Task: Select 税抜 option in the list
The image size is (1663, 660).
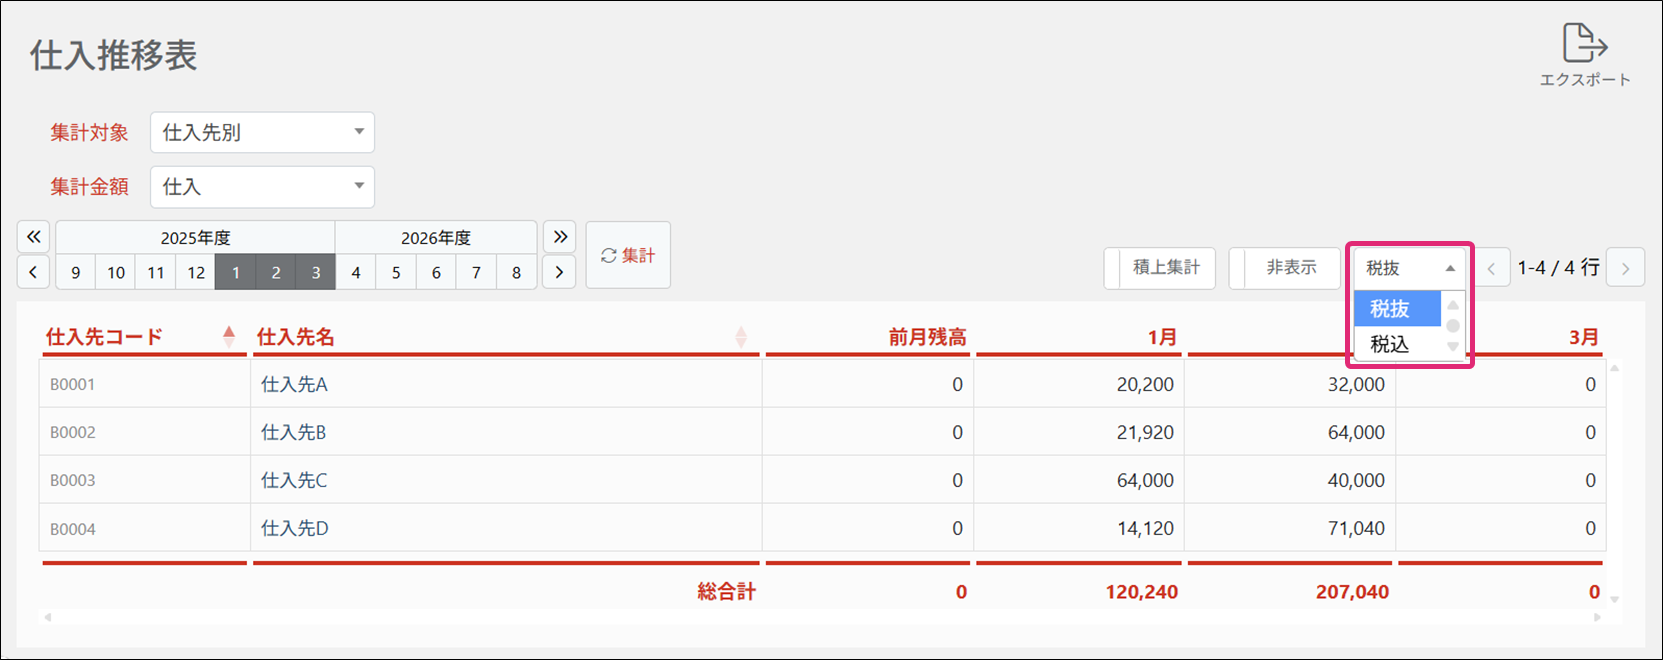Action: tap(1390, 309)
